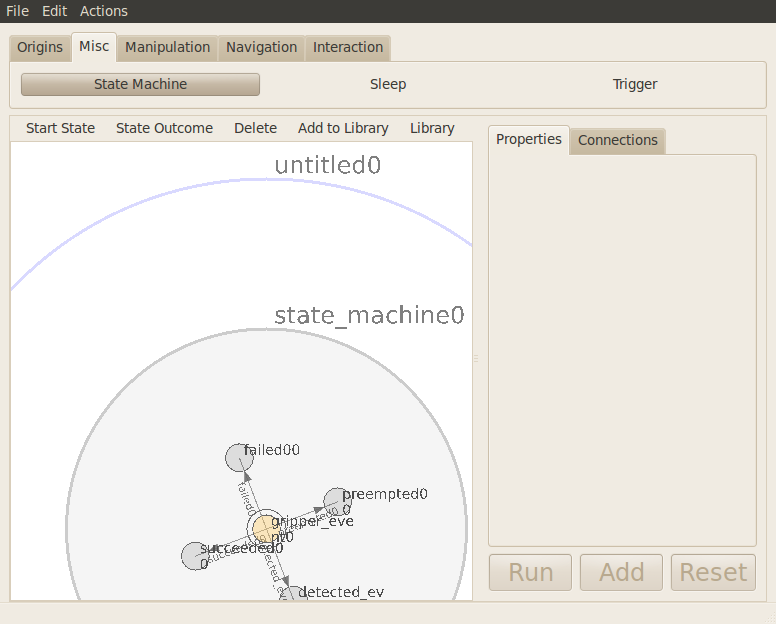Show the Connections tab
The image size is (776, 624).
617,140
